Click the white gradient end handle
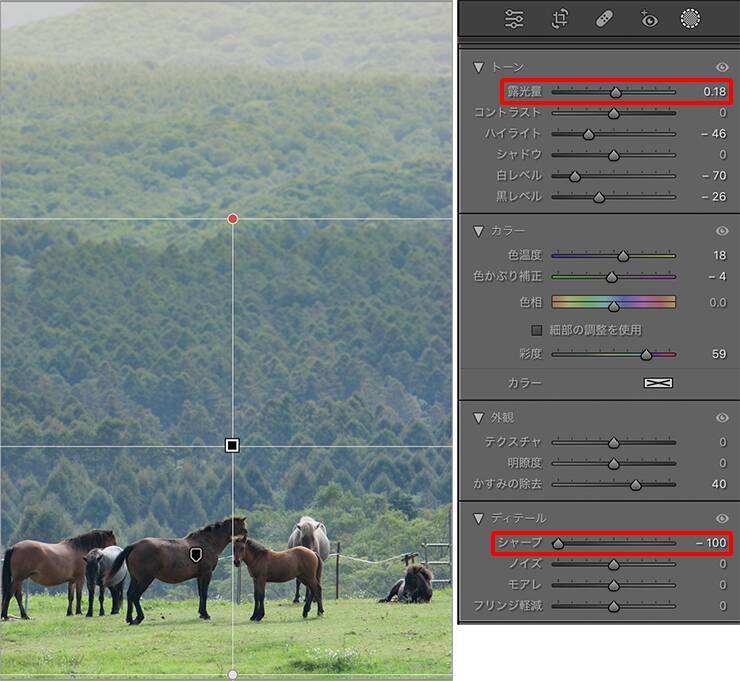 [232, 675]
